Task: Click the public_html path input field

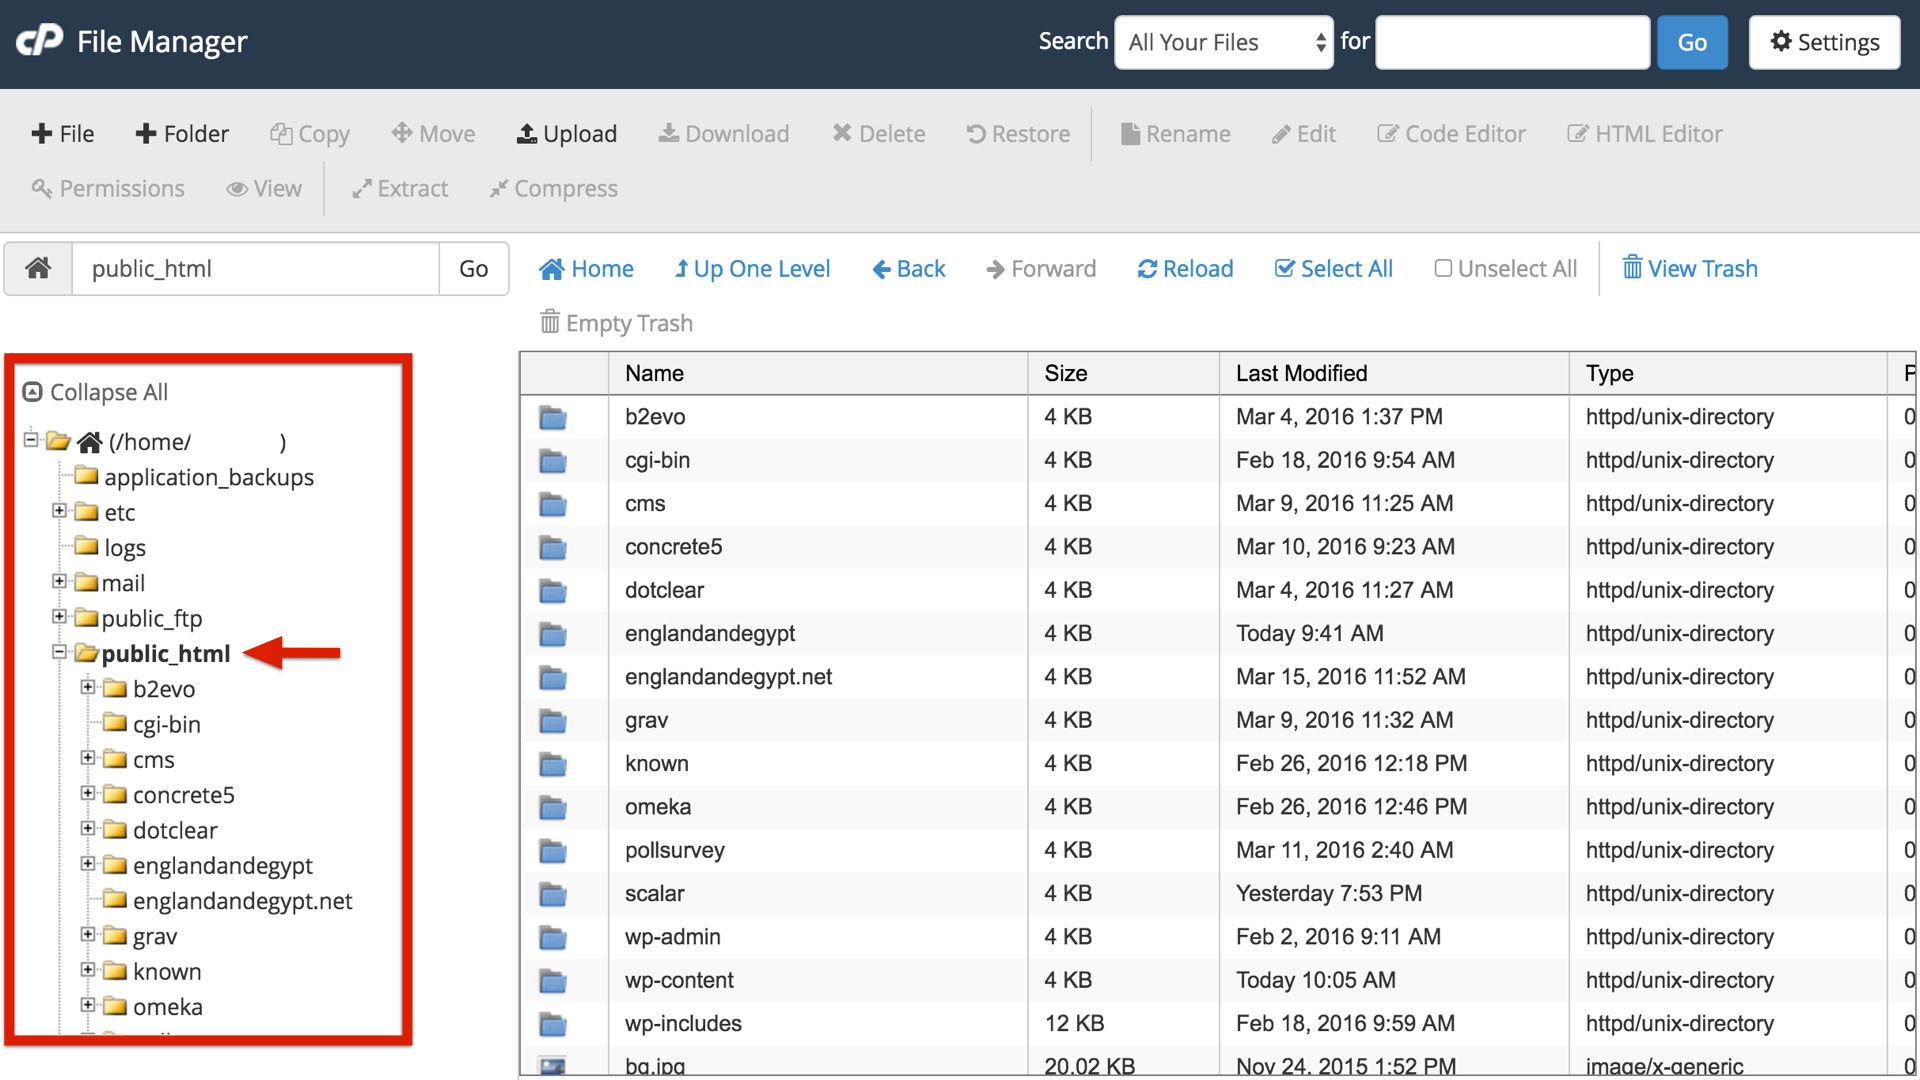Action: tap(253, 268)
